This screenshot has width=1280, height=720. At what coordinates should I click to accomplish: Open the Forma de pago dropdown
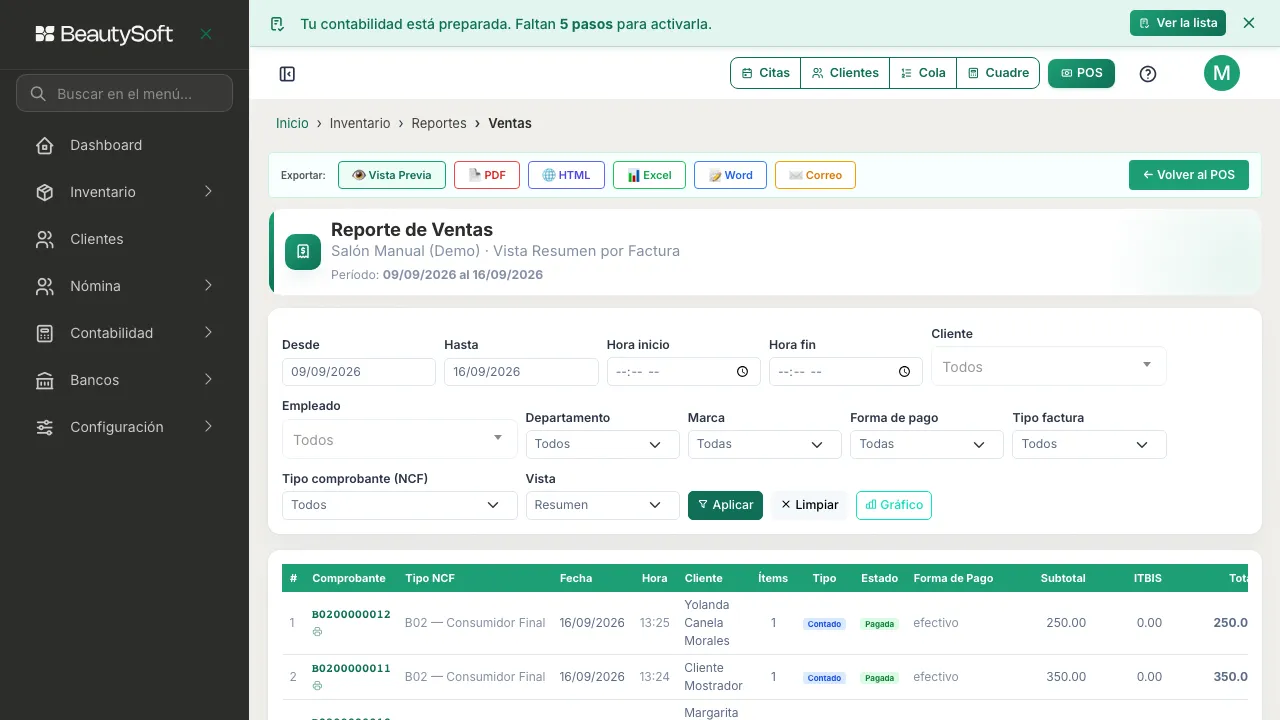pyautogui.click(x=926, y=444)
